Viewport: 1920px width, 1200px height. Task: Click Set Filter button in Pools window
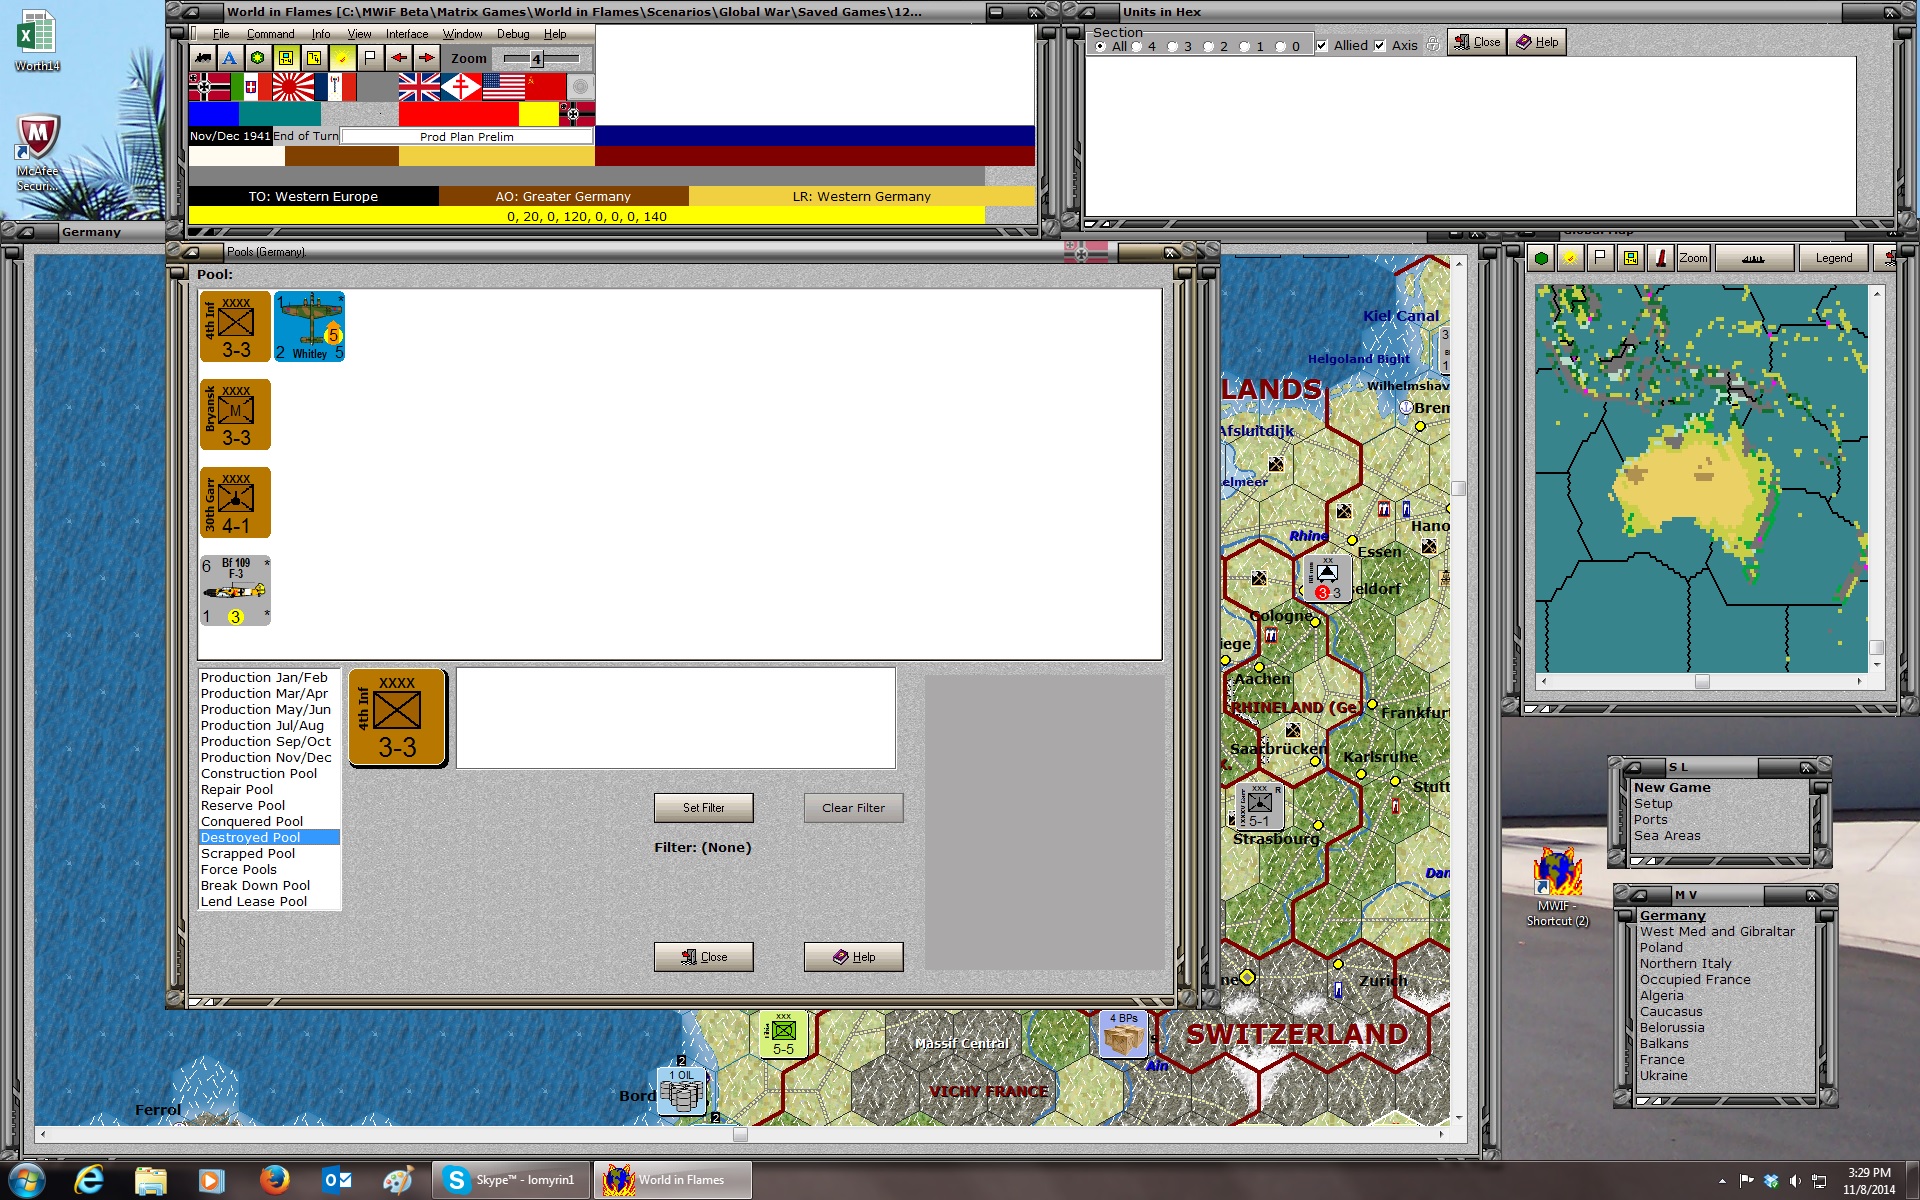click(x=704, y=808)
